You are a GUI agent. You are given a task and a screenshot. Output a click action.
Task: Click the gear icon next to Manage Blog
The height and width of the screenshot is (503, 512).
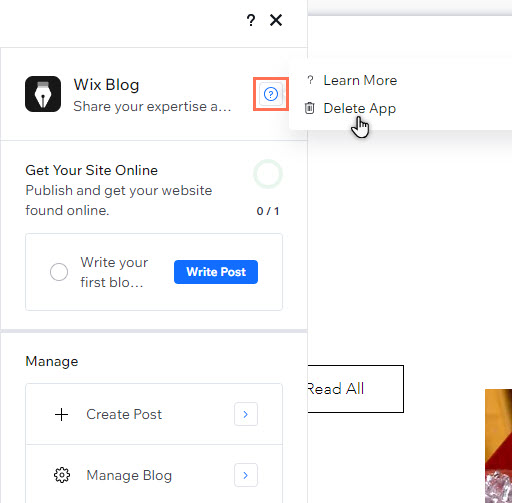point(62,475)
